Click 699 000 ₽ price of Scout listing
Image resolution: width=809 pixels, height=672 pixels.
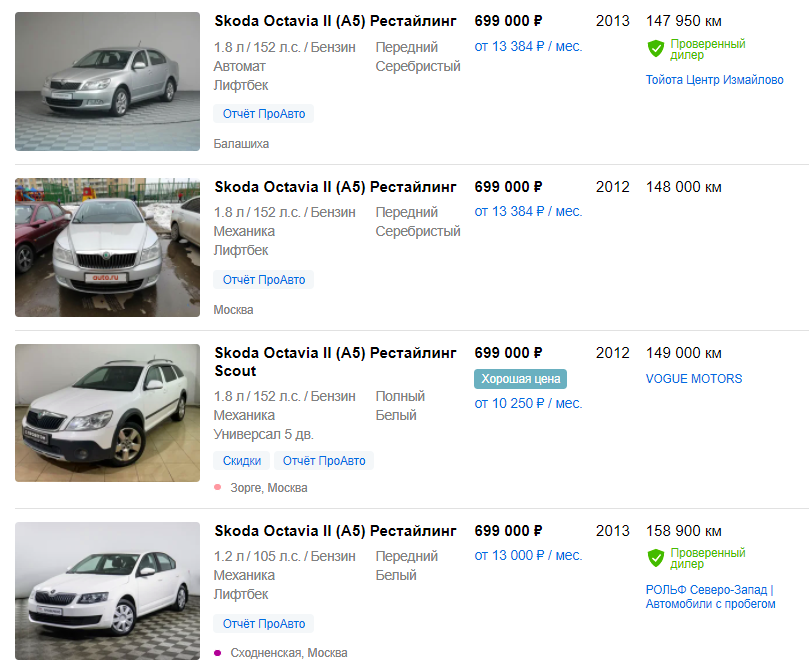coord(508,353)
